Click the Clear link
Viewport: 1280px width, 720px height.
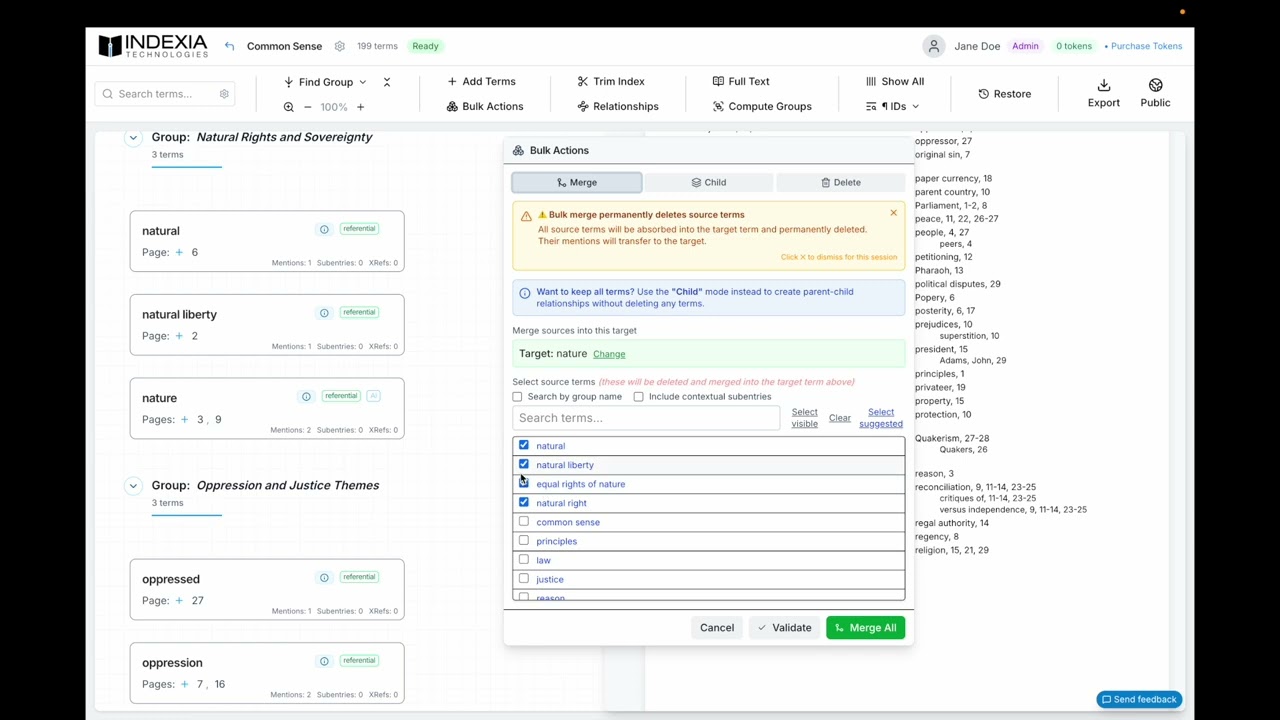[x=840, y=418]
